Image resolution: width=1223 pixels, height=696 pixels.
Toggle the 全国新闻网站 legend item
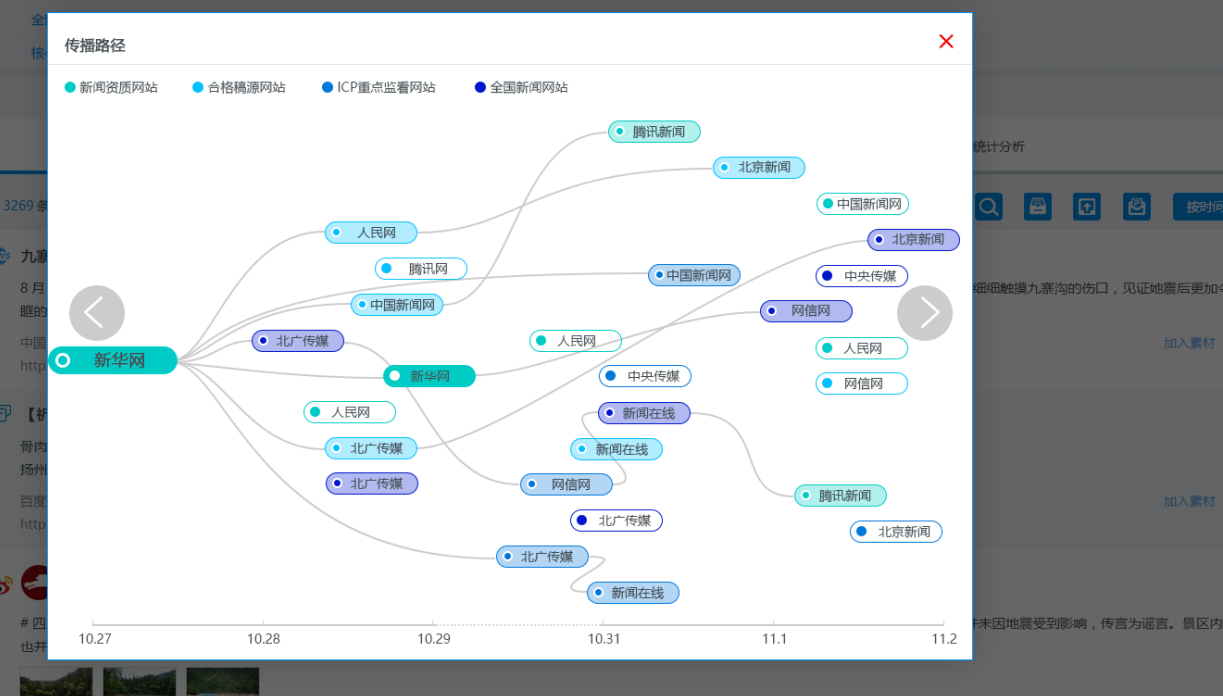[521, 88]
